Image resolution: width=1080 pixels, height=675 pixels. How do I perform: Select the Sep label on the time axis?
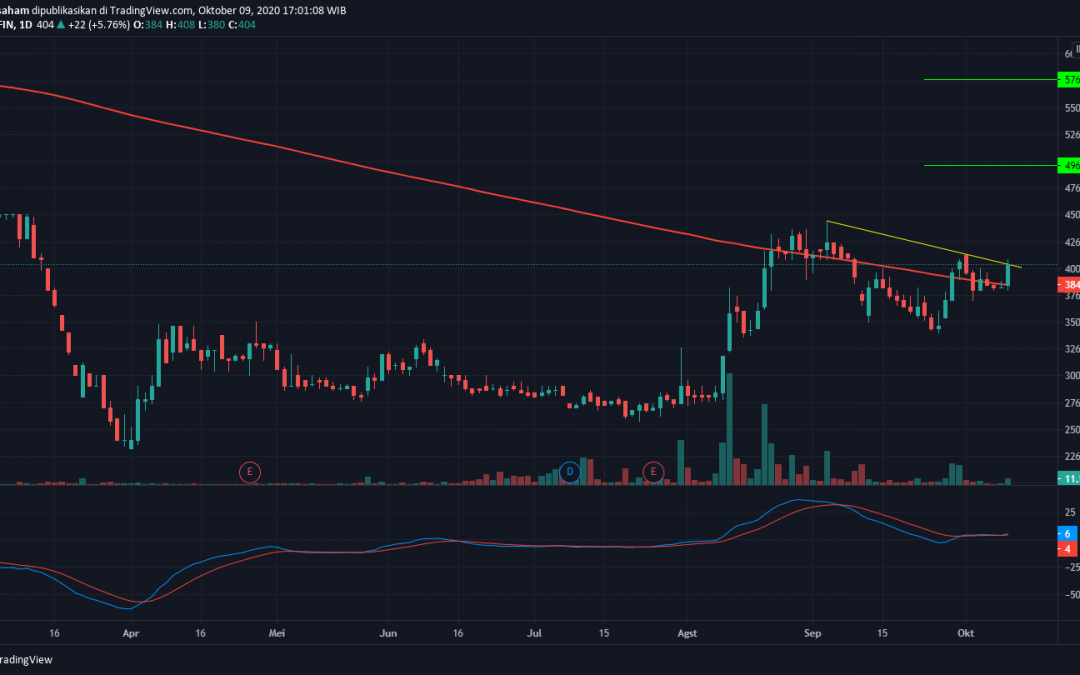coord(812,633)
